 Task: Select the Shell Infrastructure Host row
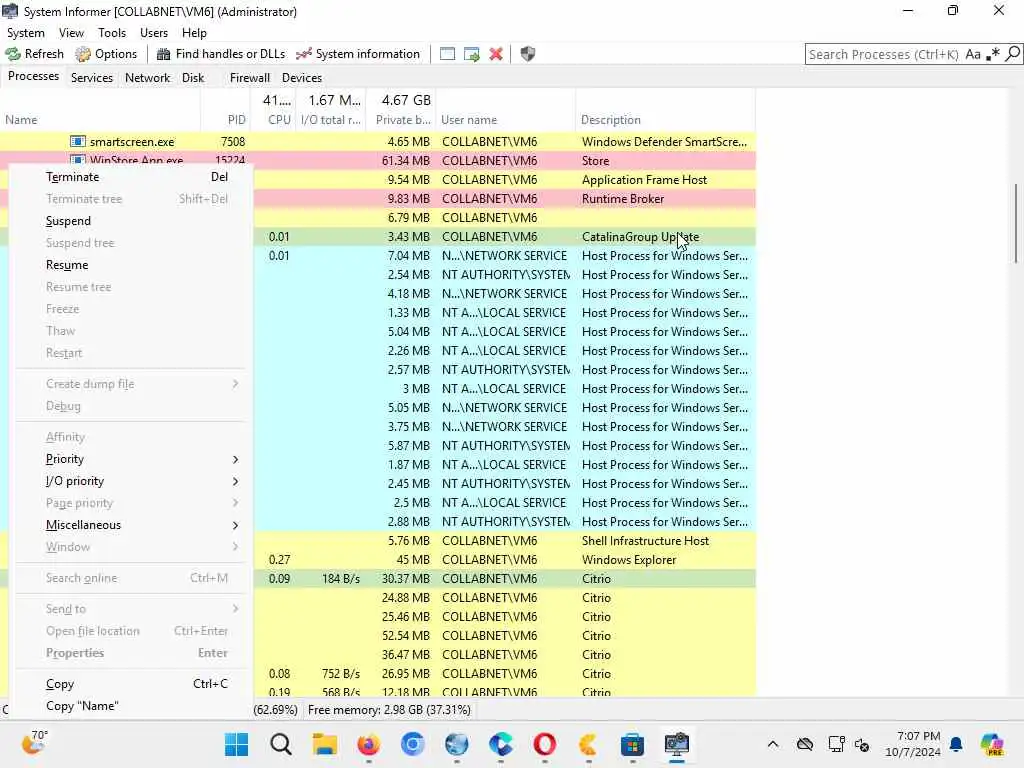point(504,541)
